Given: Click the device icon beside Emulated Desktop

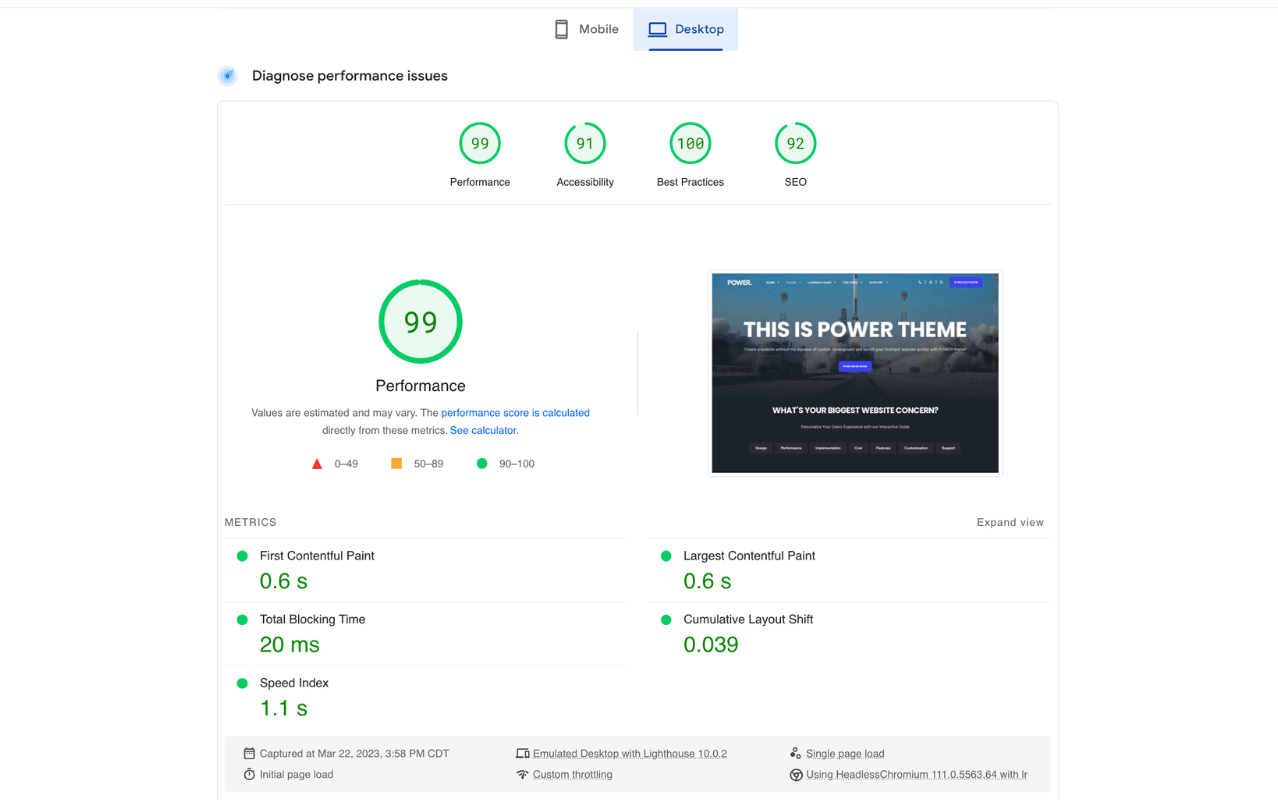Looking at the screenshot, I should (522, 753).
